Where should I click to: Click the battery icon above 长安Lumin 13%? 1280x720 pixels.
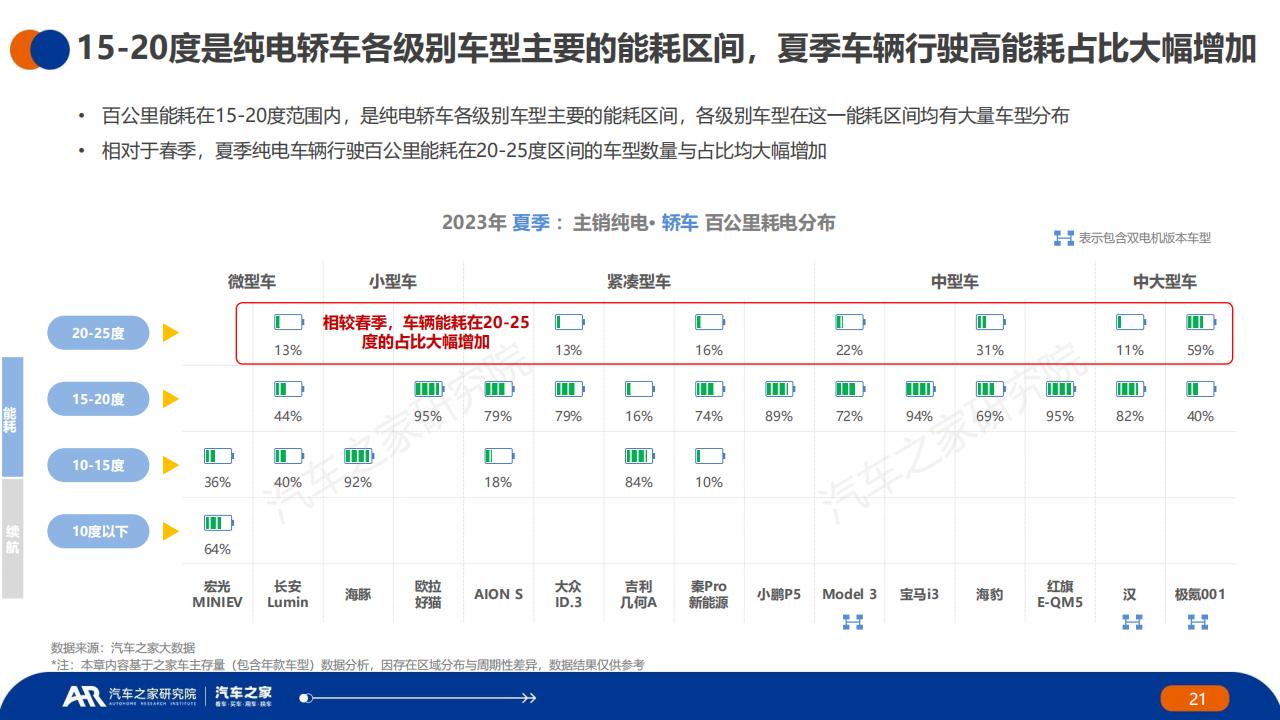pos(289,322)
